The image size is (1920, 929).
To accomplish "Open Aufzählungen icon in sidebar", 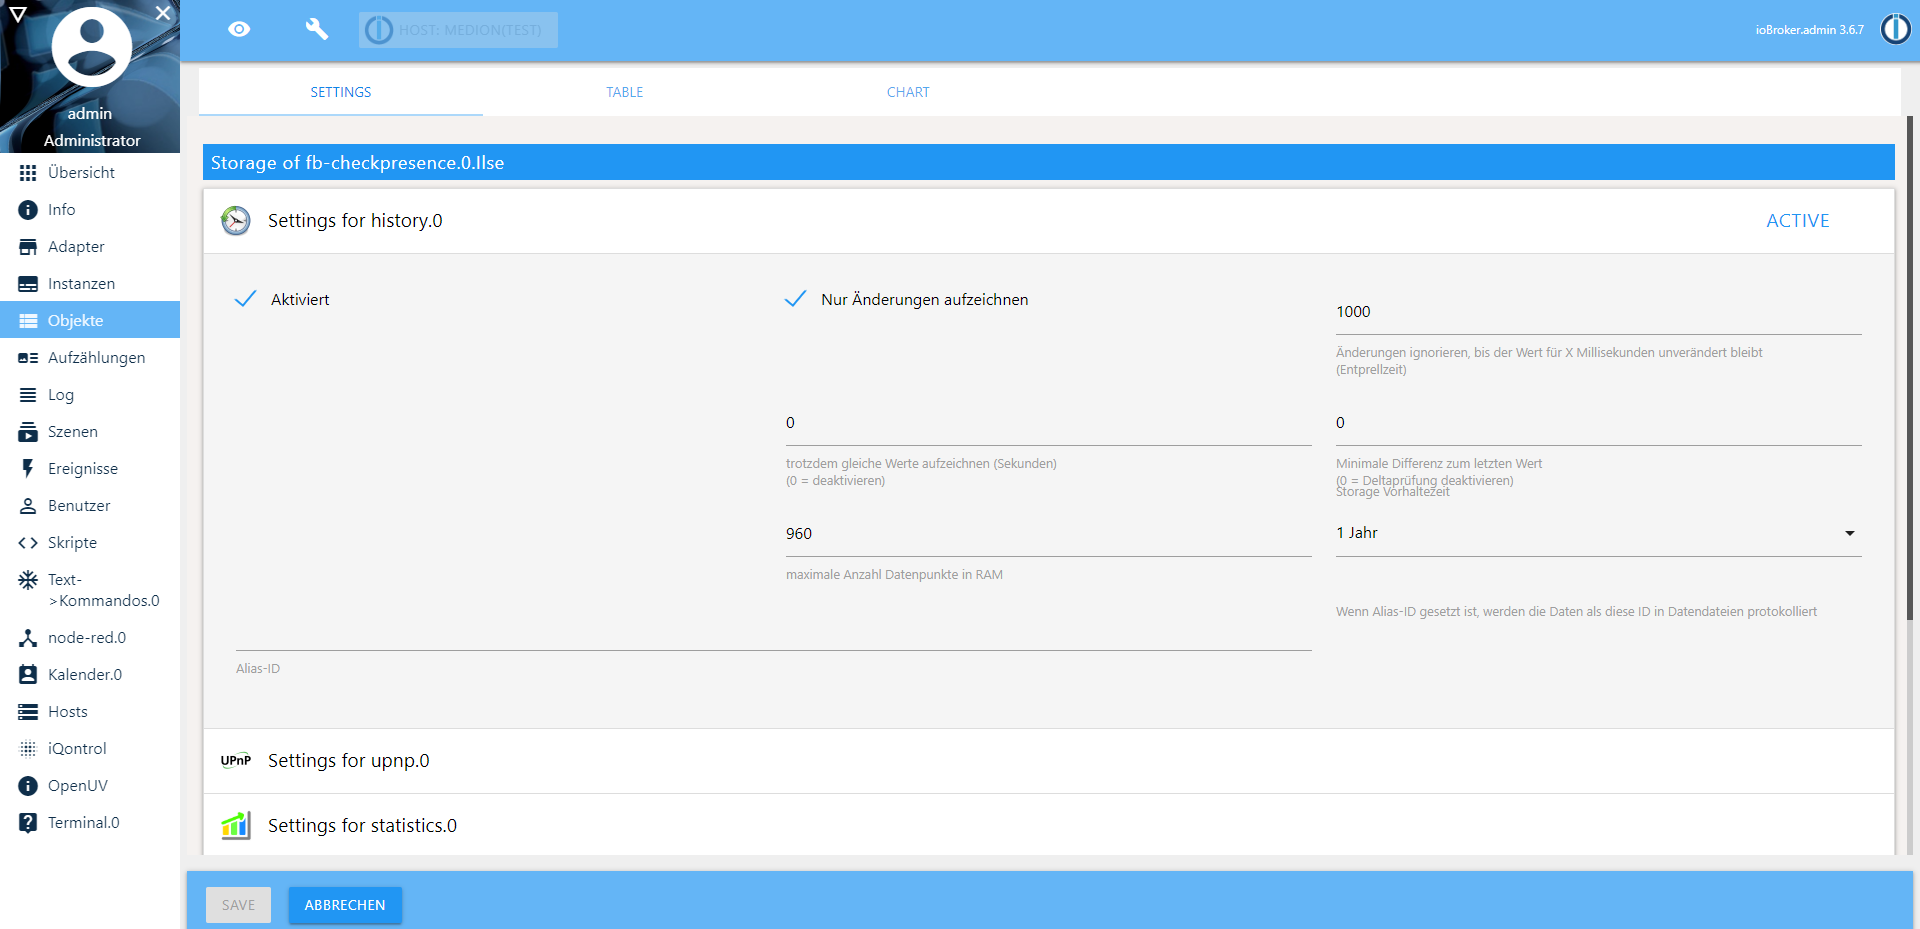I will pos(28,358).
